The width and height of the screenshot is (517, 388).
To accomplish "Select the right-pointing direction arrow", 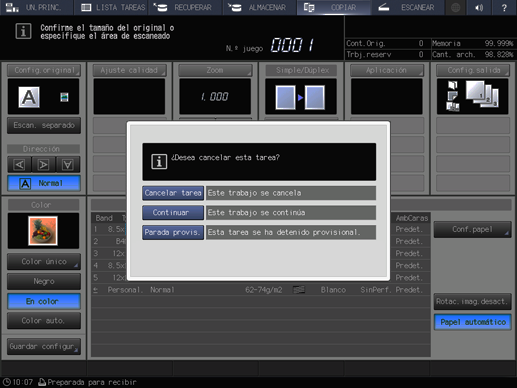I will [x=44, y=165].
